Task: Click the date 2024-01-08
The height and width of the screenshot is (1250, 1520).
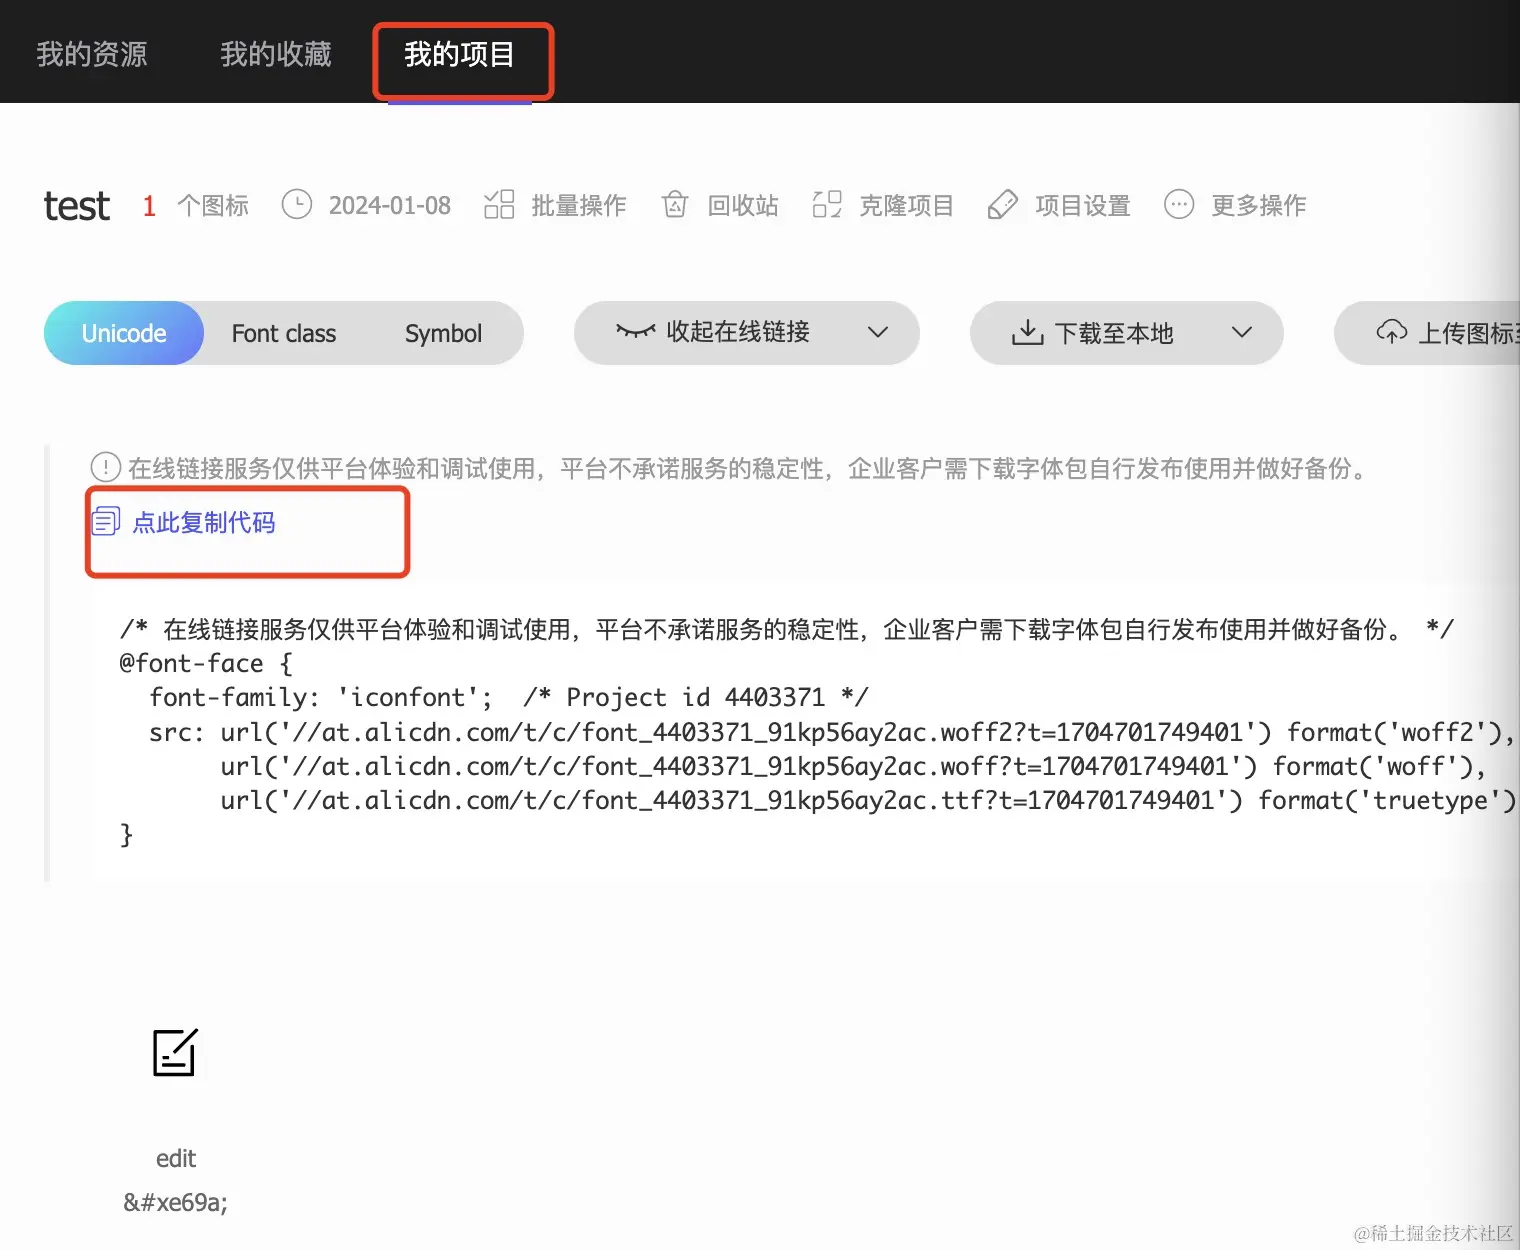Action: coord(390,206)
